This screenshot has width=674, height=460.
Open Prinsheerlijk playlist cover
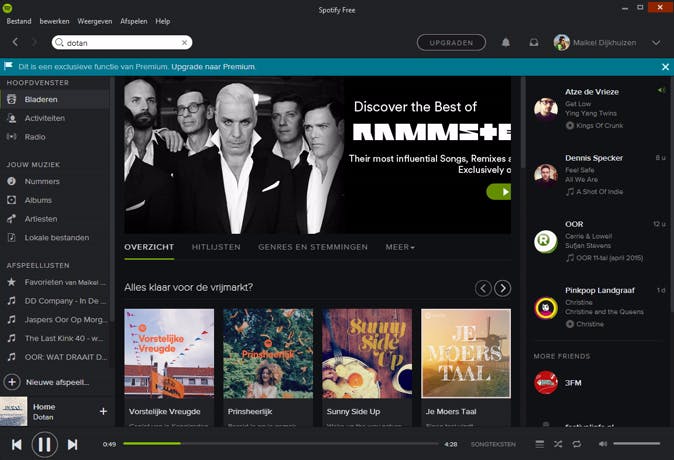(268, 353)
